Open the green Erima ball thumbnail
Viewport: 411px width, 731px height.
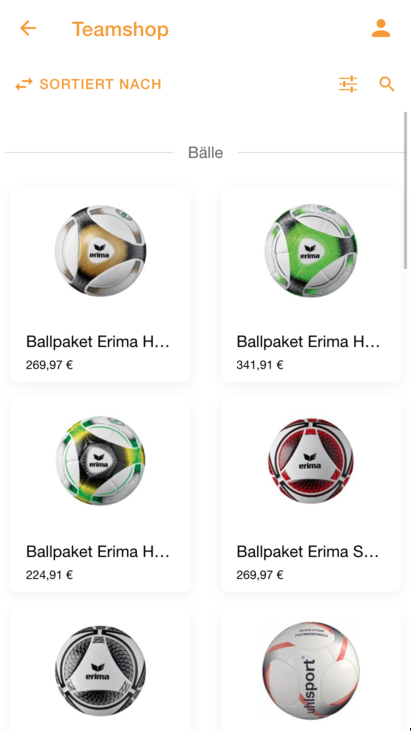(x=311, y=250)
